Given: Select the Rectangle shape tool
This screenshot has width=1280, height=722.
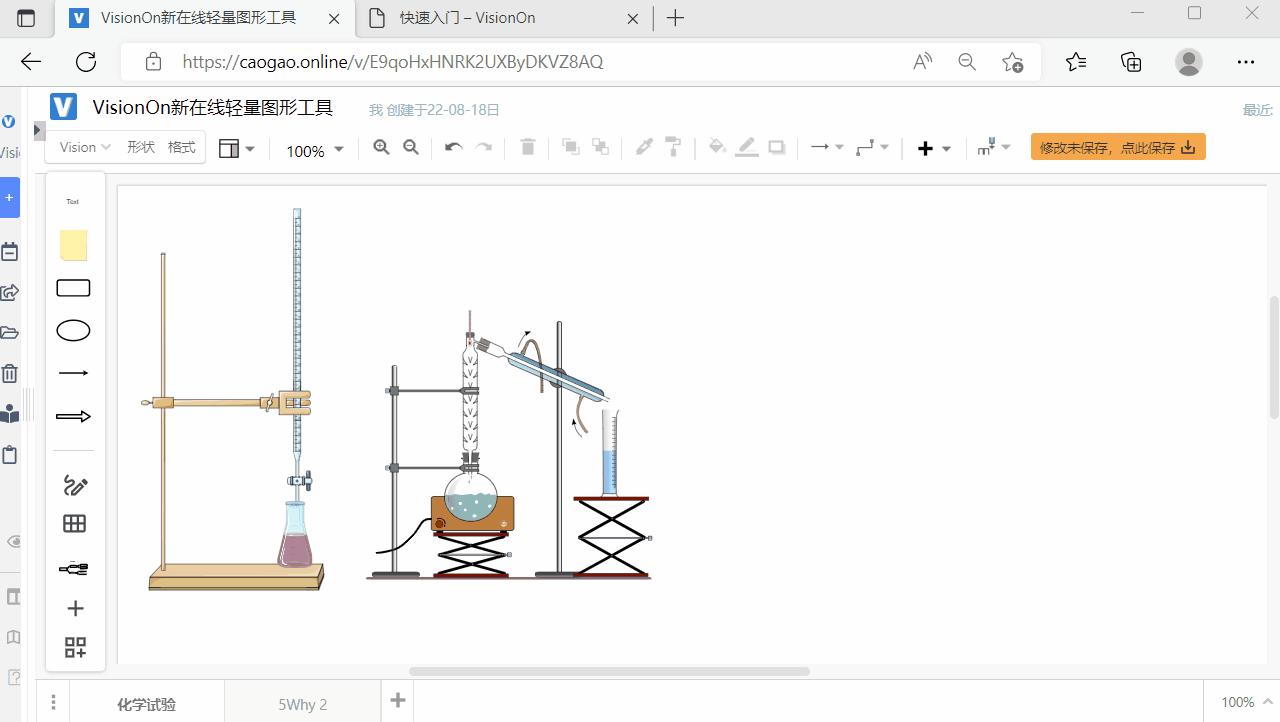Looking at the screenshot, I should (73, 287).
